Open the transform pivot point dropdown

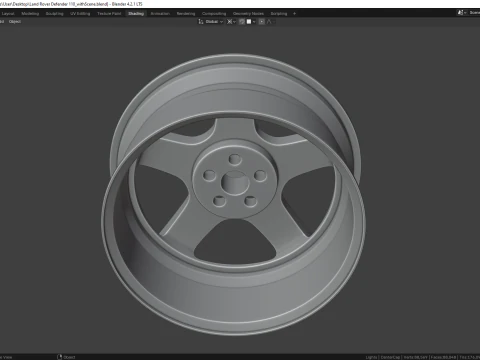click(231, 22)
